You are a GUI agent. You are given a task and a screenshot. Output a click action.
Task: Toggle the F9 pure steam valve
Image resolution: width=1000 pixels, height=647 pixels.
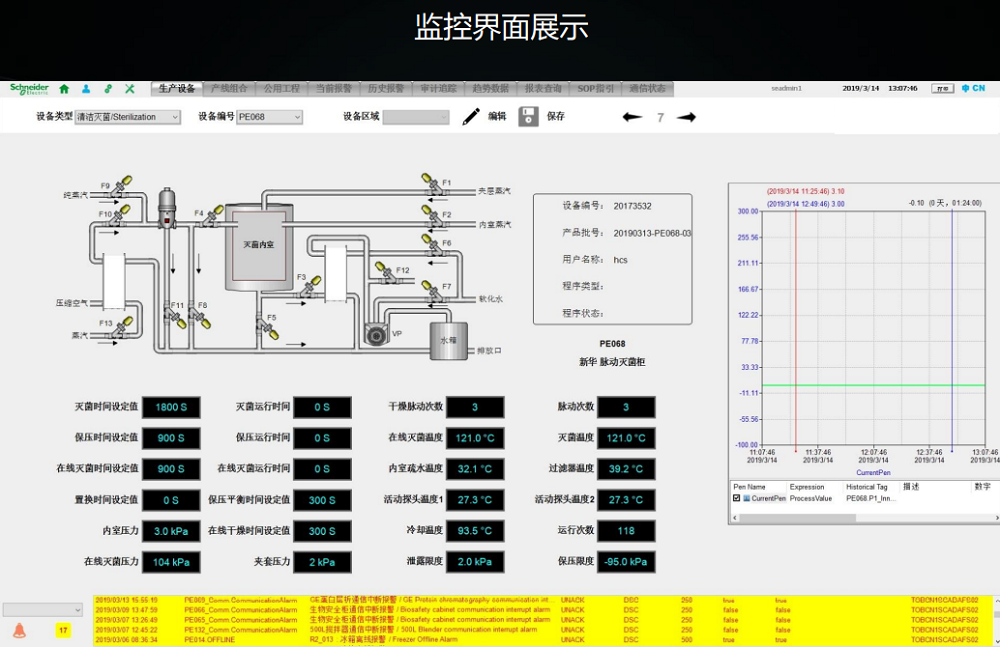point(121,186)
